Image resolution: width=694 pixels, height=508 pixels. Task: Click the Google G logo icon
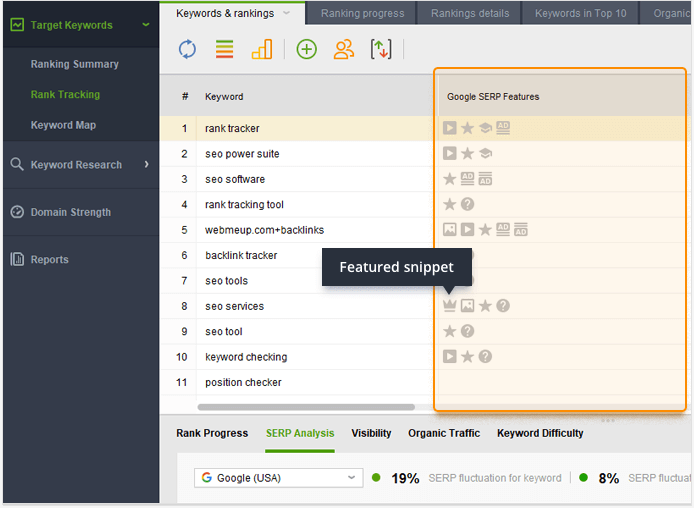click(207, 477)
